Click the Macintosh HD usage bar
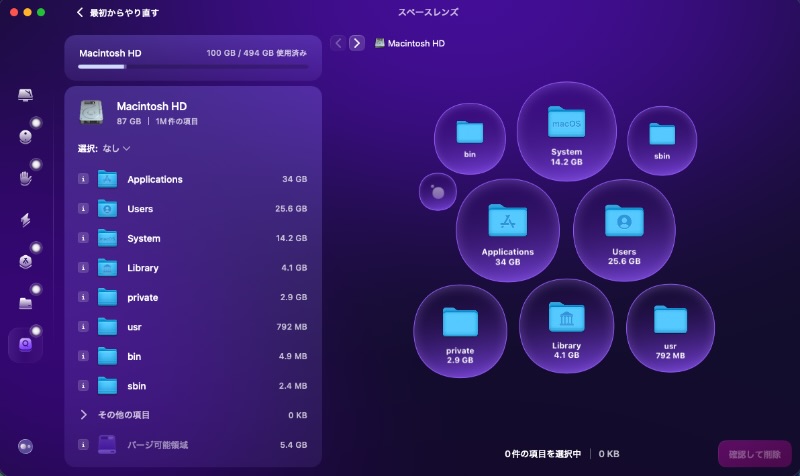The height and width of the screenshot is (476, 800). [193, 66]
